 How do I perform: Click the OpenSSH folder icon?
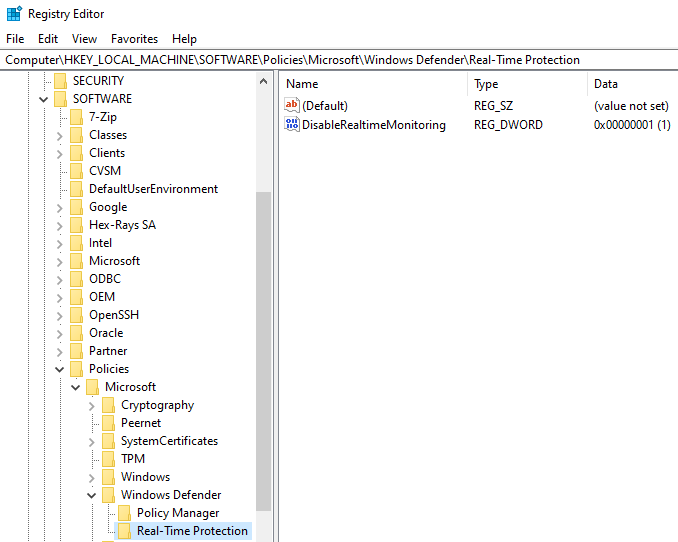click(76, 315)
